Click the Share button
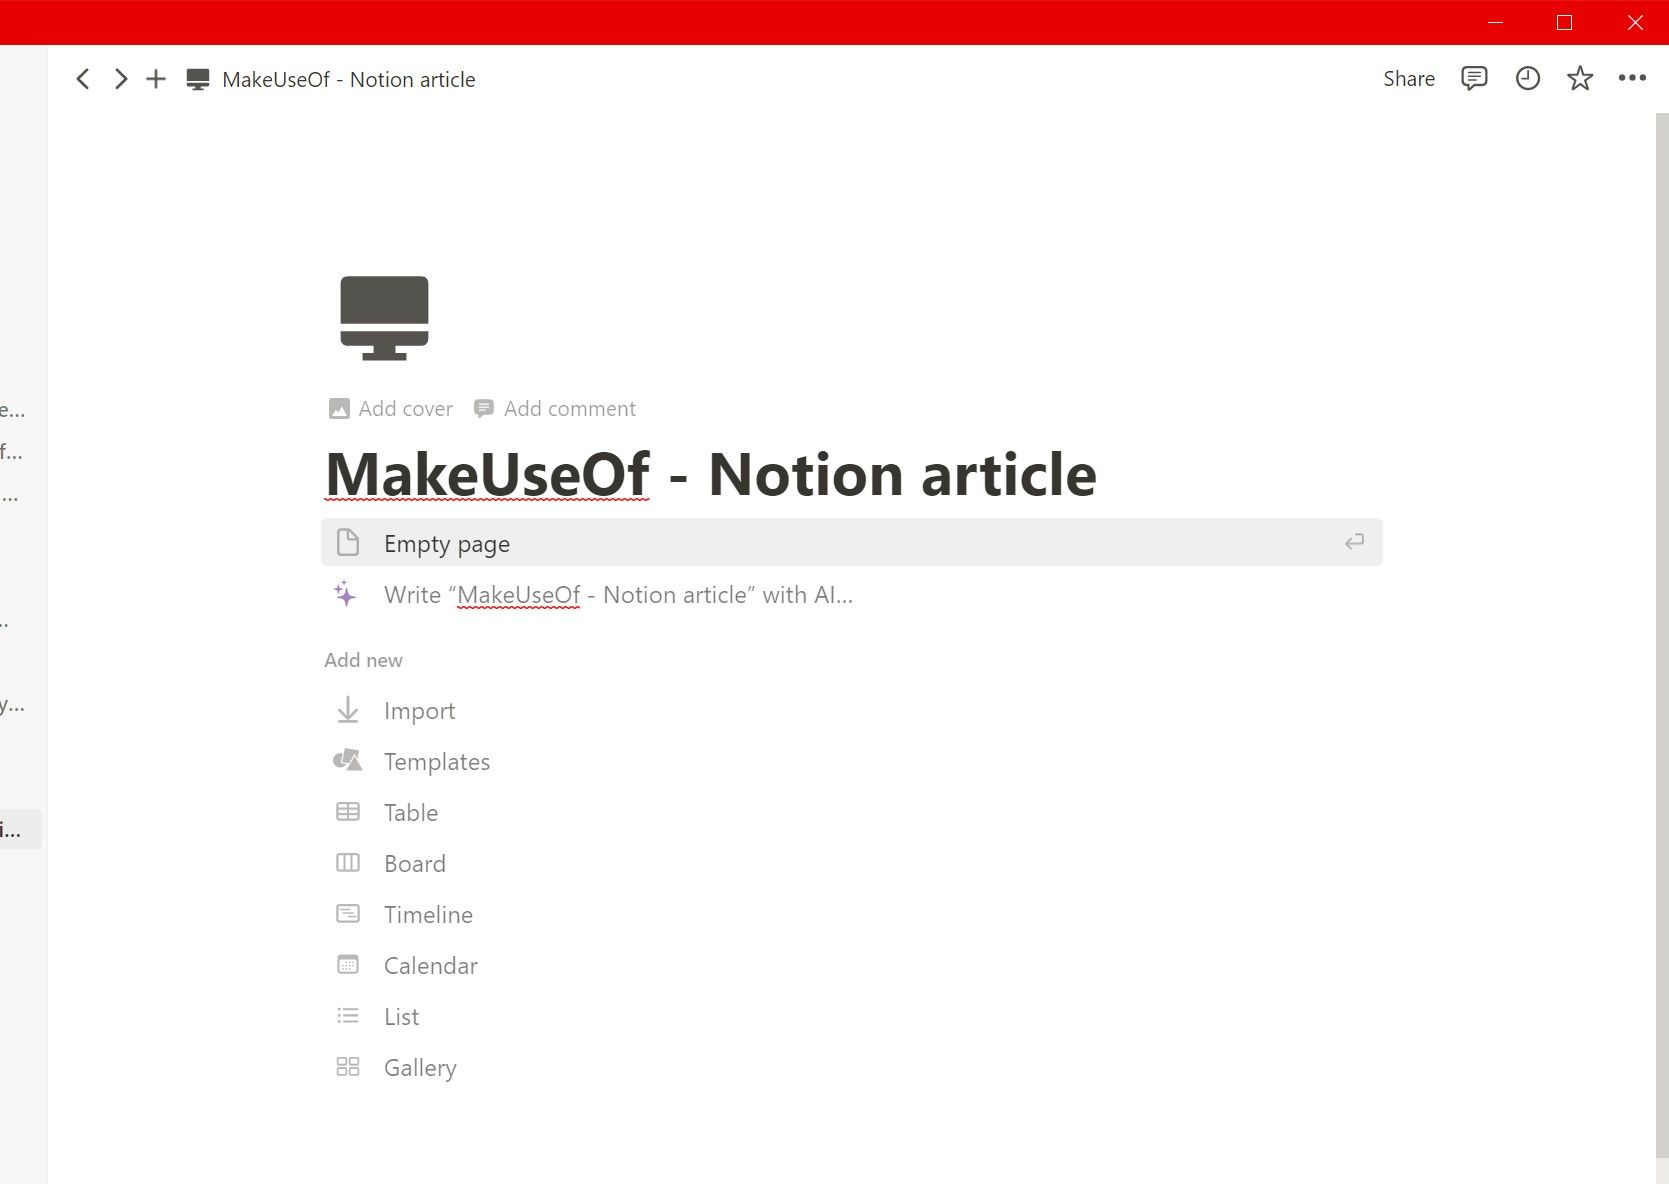This screenshot has height=1184, width=1669. coord(1408,78)
